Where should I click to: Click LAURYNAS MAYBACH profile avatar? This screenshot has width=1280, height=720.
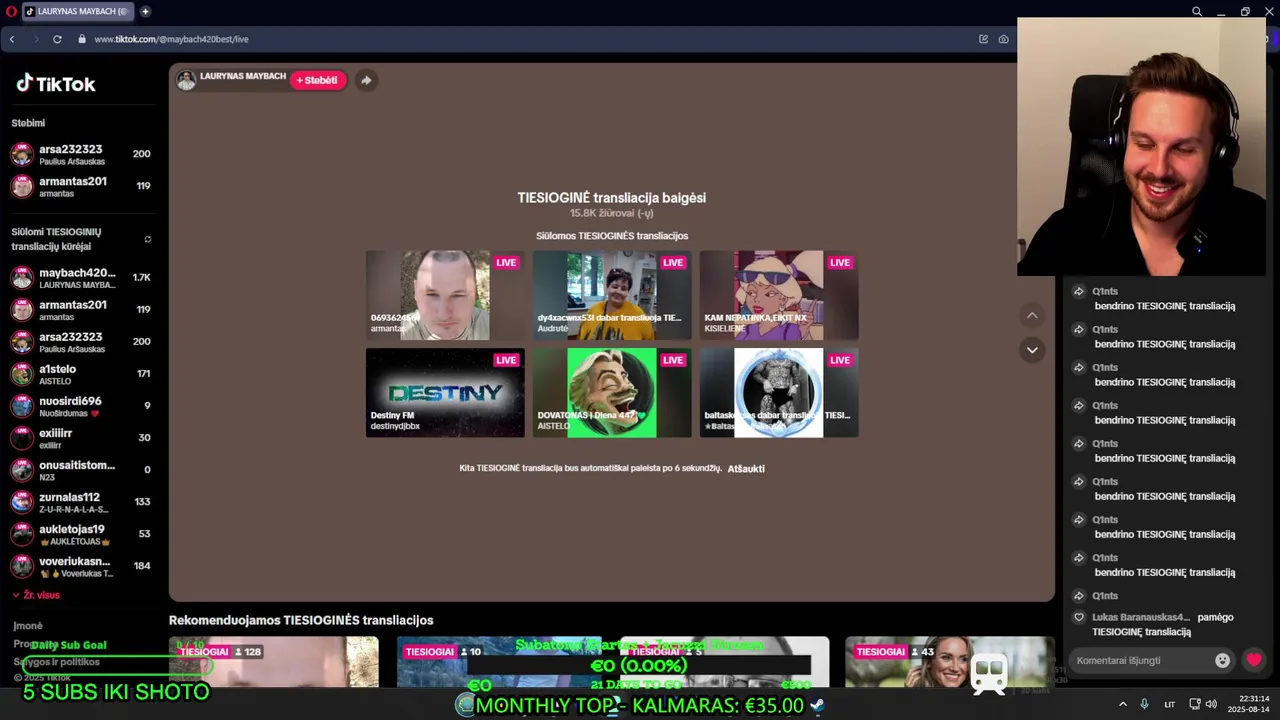[x=186, y=80]
